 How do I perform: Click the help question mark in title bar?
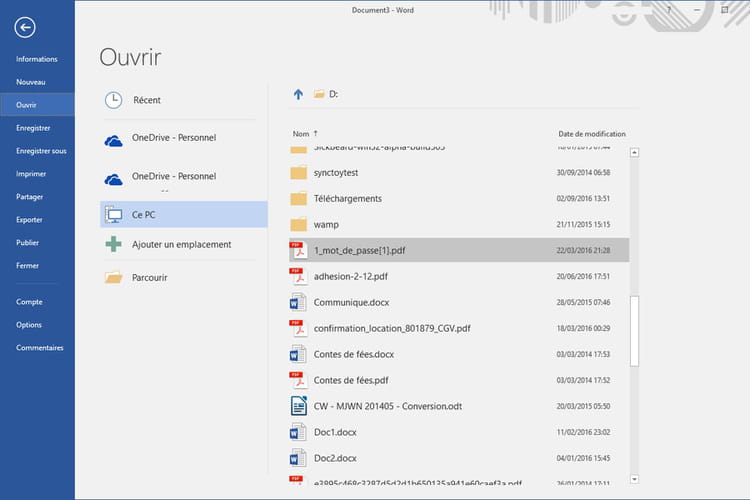(x=669, y=10)
